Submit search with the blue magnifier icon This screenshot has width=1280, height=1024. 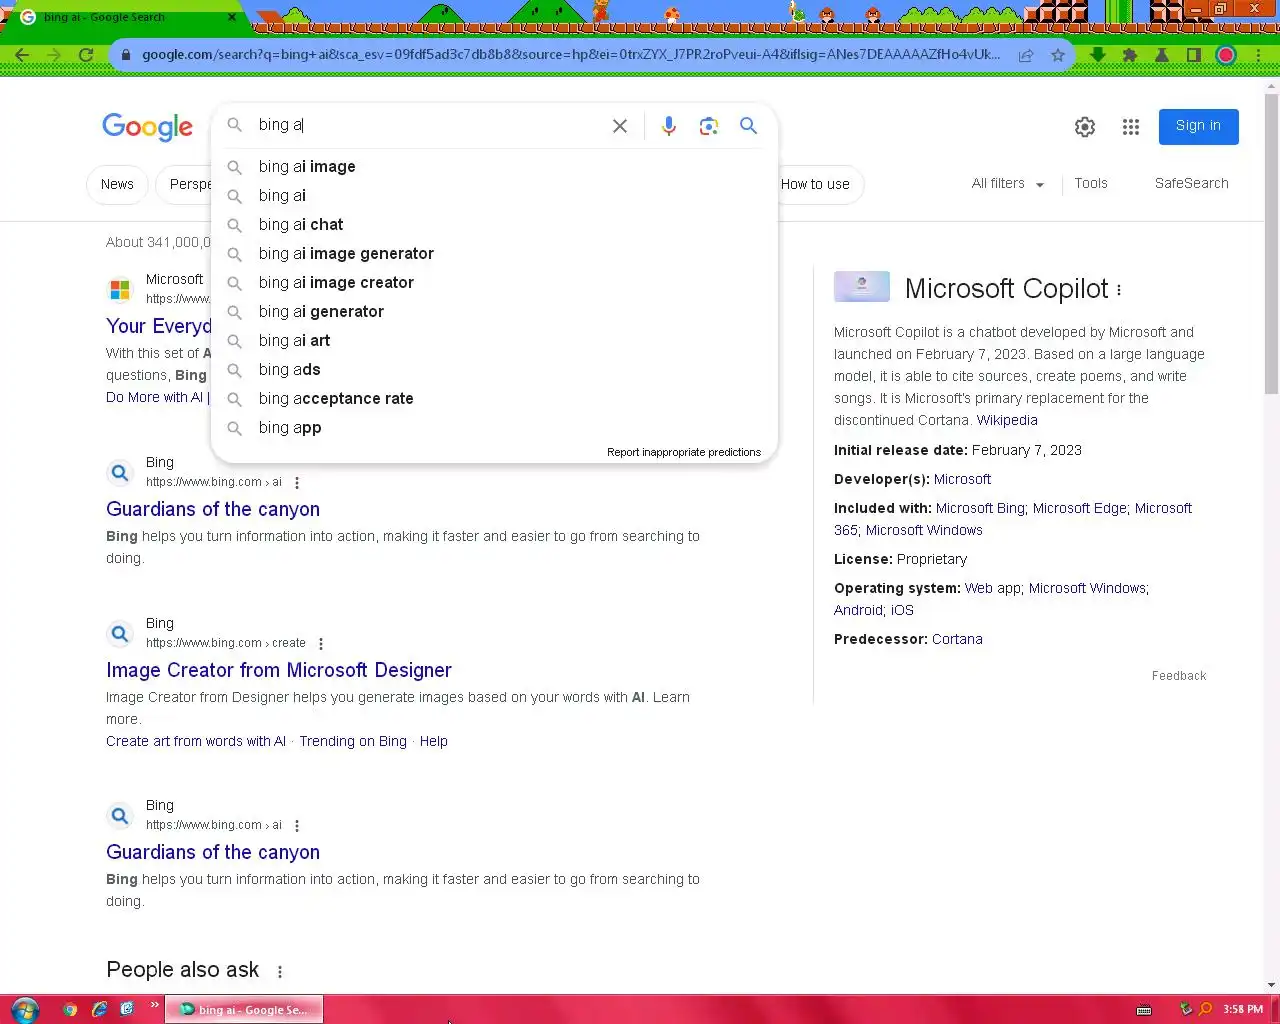pyautogui.click(x=748, y=126)
